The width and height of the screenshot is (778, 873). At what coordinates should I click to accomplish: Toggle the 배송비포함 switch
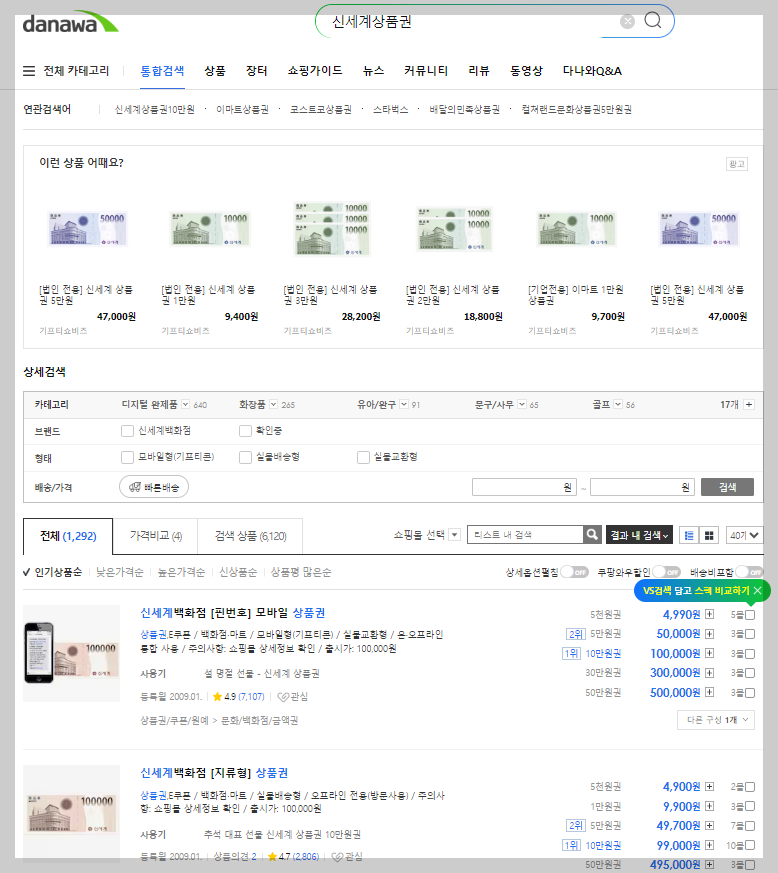click(x=749, y=572)
